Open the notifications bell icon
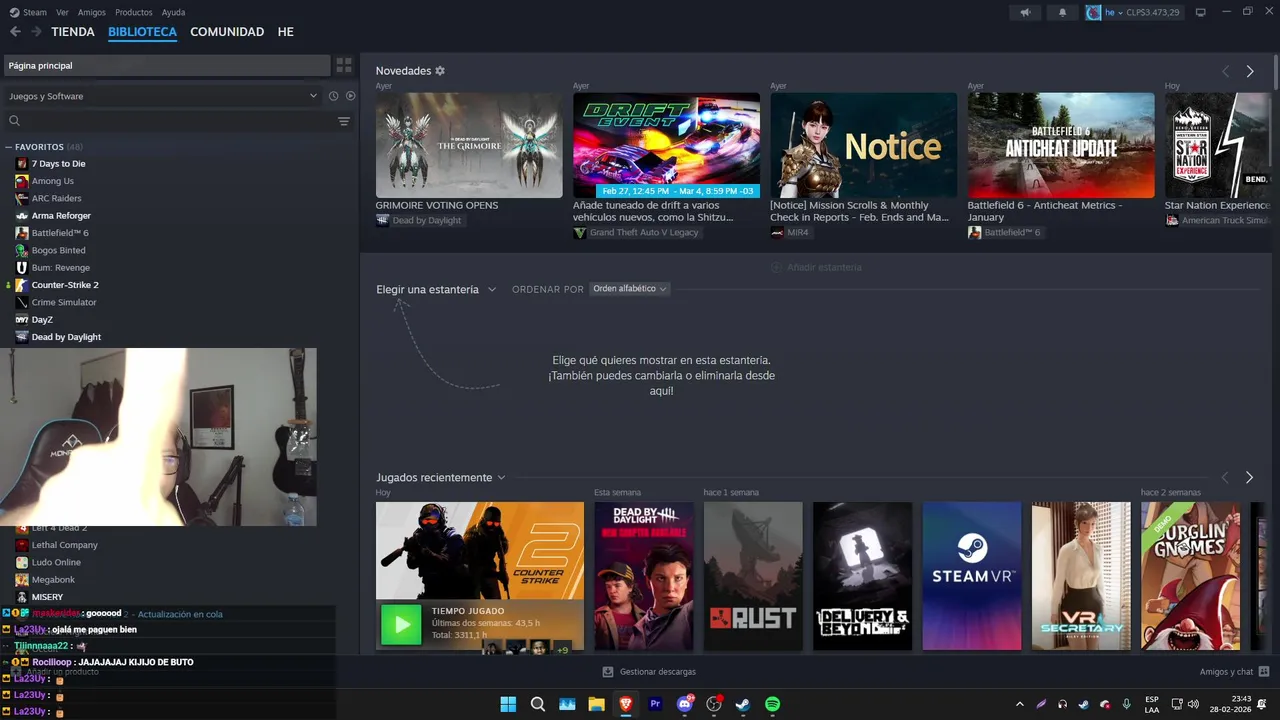The height and width of the screenshot is (720, 1280). point(1062,12)
